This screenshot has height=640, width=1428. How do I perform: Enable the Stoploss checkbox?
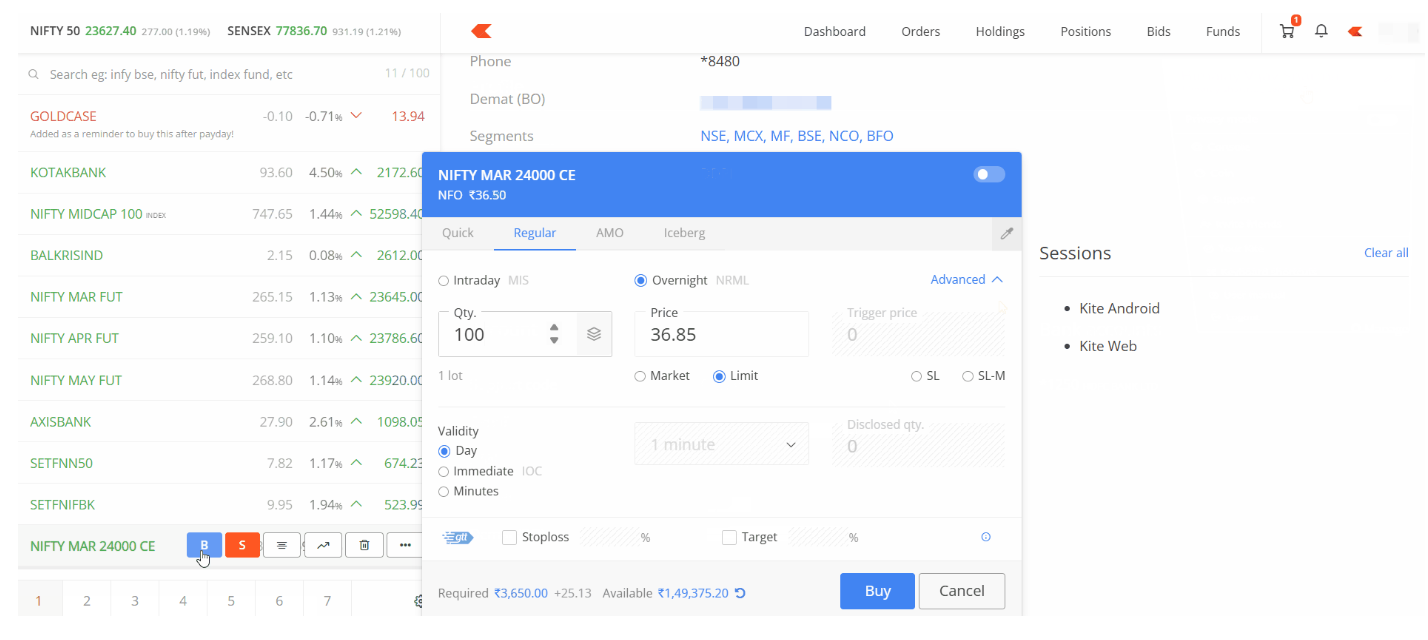[x=509, y=538]
